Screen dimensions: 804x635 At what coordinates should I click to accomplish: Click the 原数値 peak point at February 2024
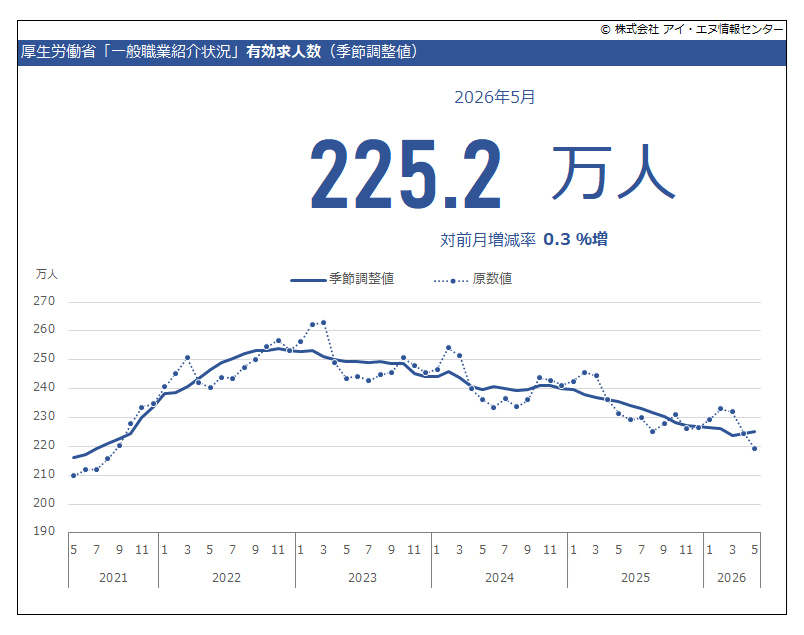pos(449,348)
